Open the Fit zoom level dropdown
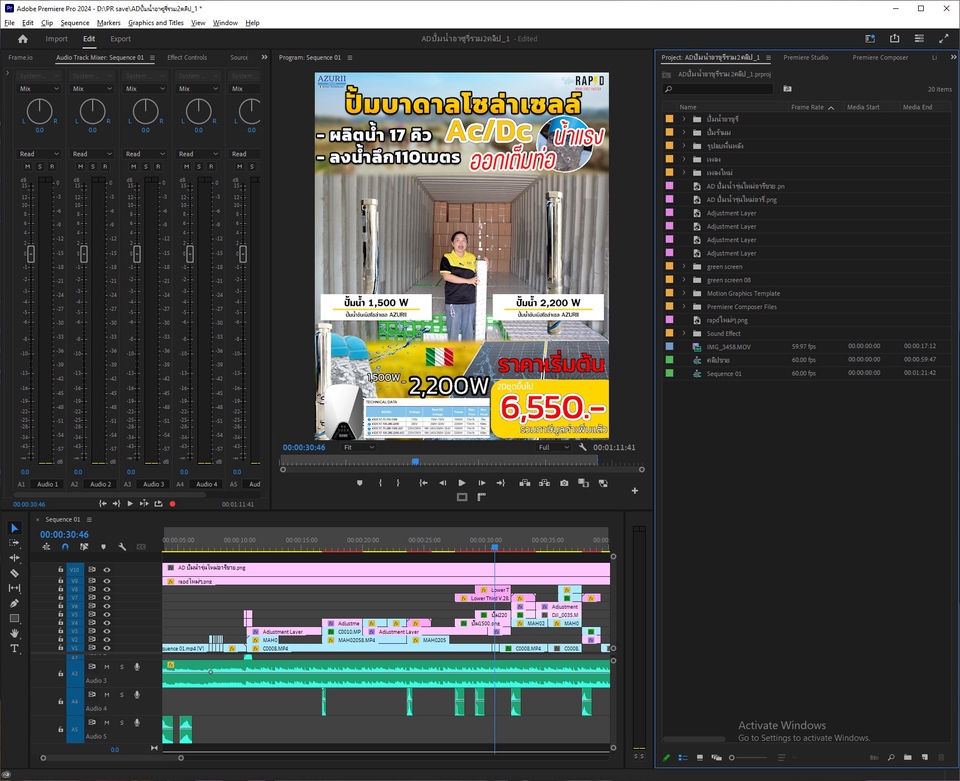This screenshot has width=960, height=781. (x=359, y=447)
